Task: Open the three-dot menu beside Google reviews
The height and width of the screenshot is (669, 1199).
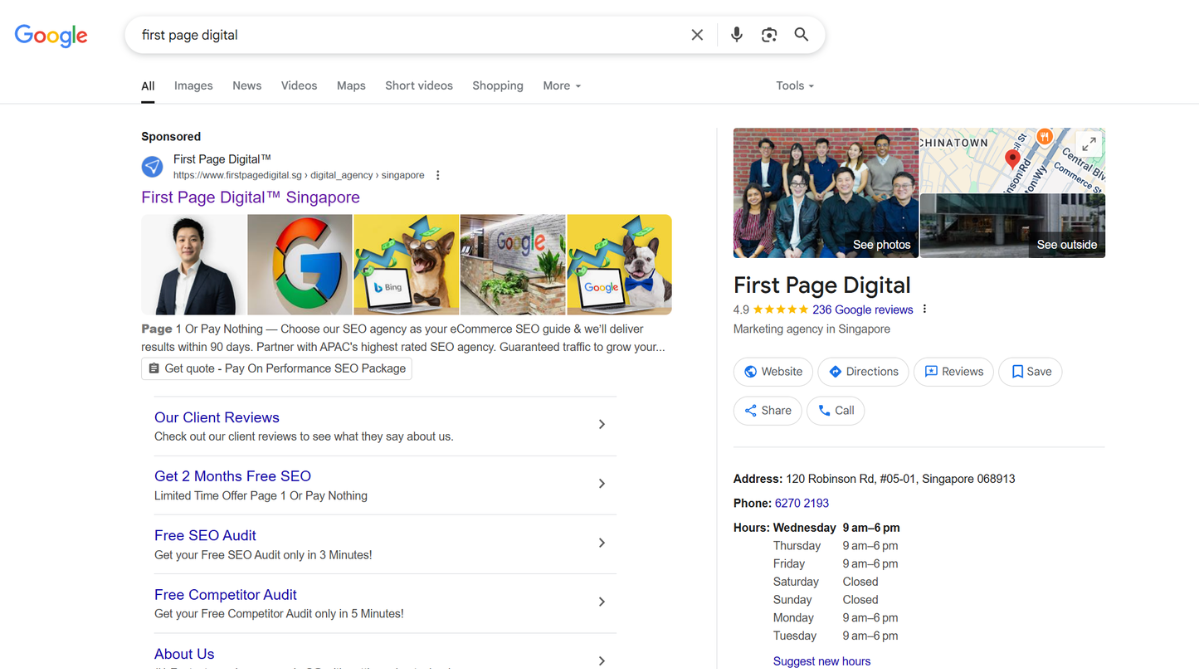Action: pos(924,310)
